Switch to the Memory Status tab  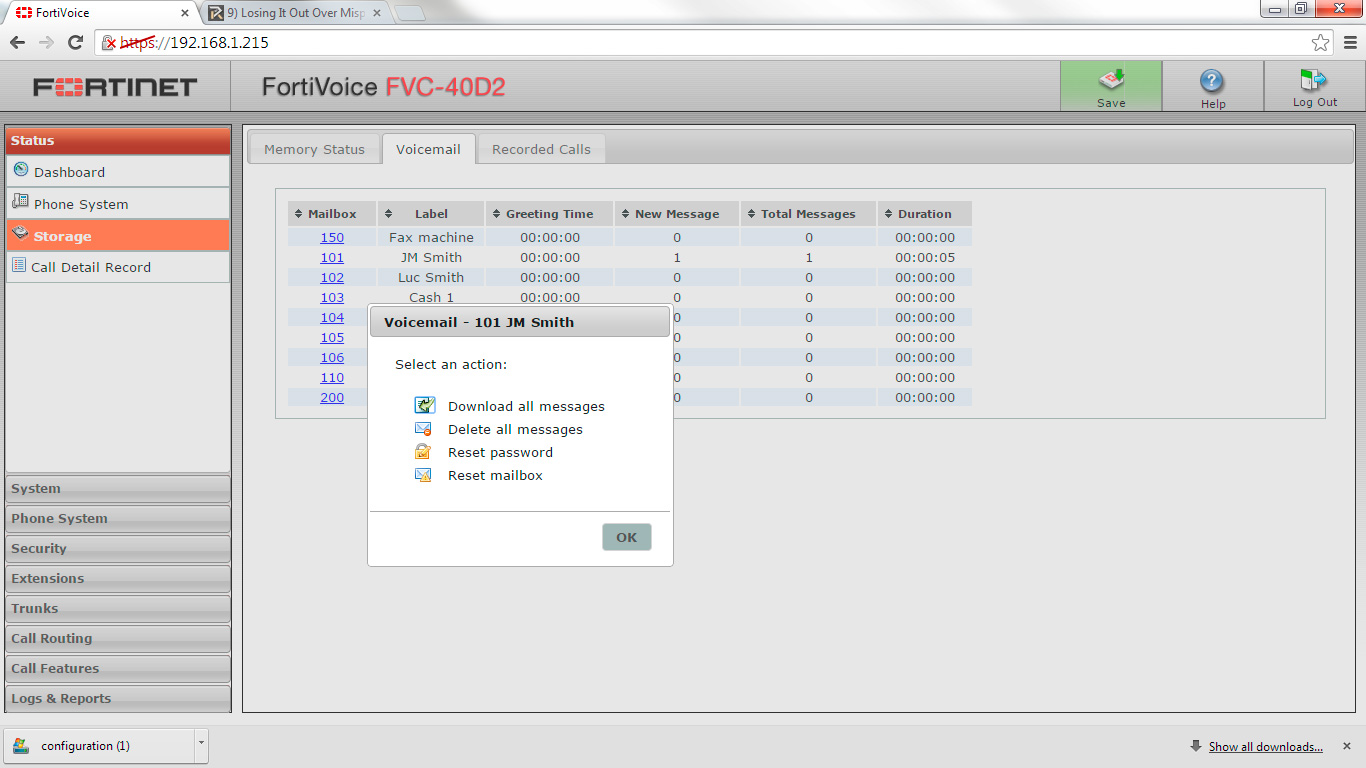pyautogui.click(x=314, y=149)
